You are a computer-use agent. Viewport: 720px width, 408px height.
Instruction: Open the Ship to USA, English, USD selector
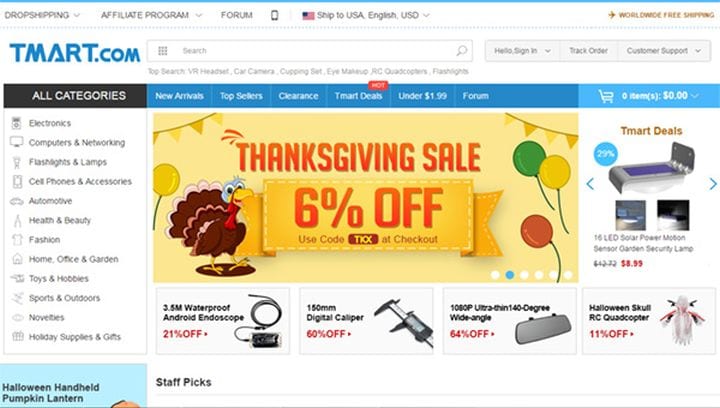coord(366,15)
